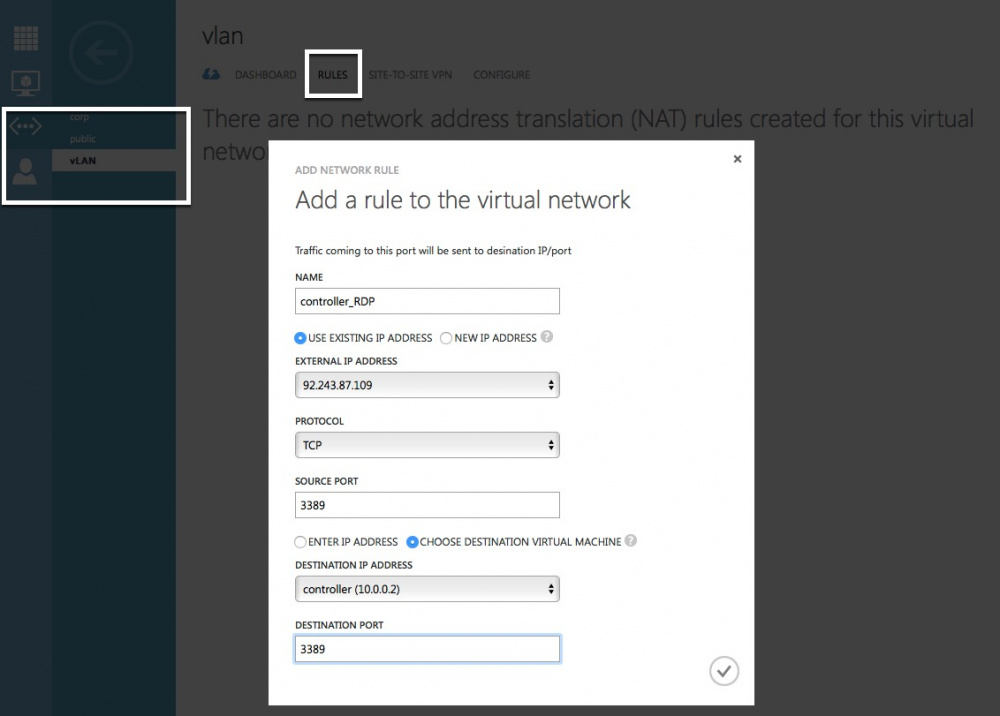Confirm the rule with the checkmark button
The width and height of the screenshot is (1000, 716).
724,671
